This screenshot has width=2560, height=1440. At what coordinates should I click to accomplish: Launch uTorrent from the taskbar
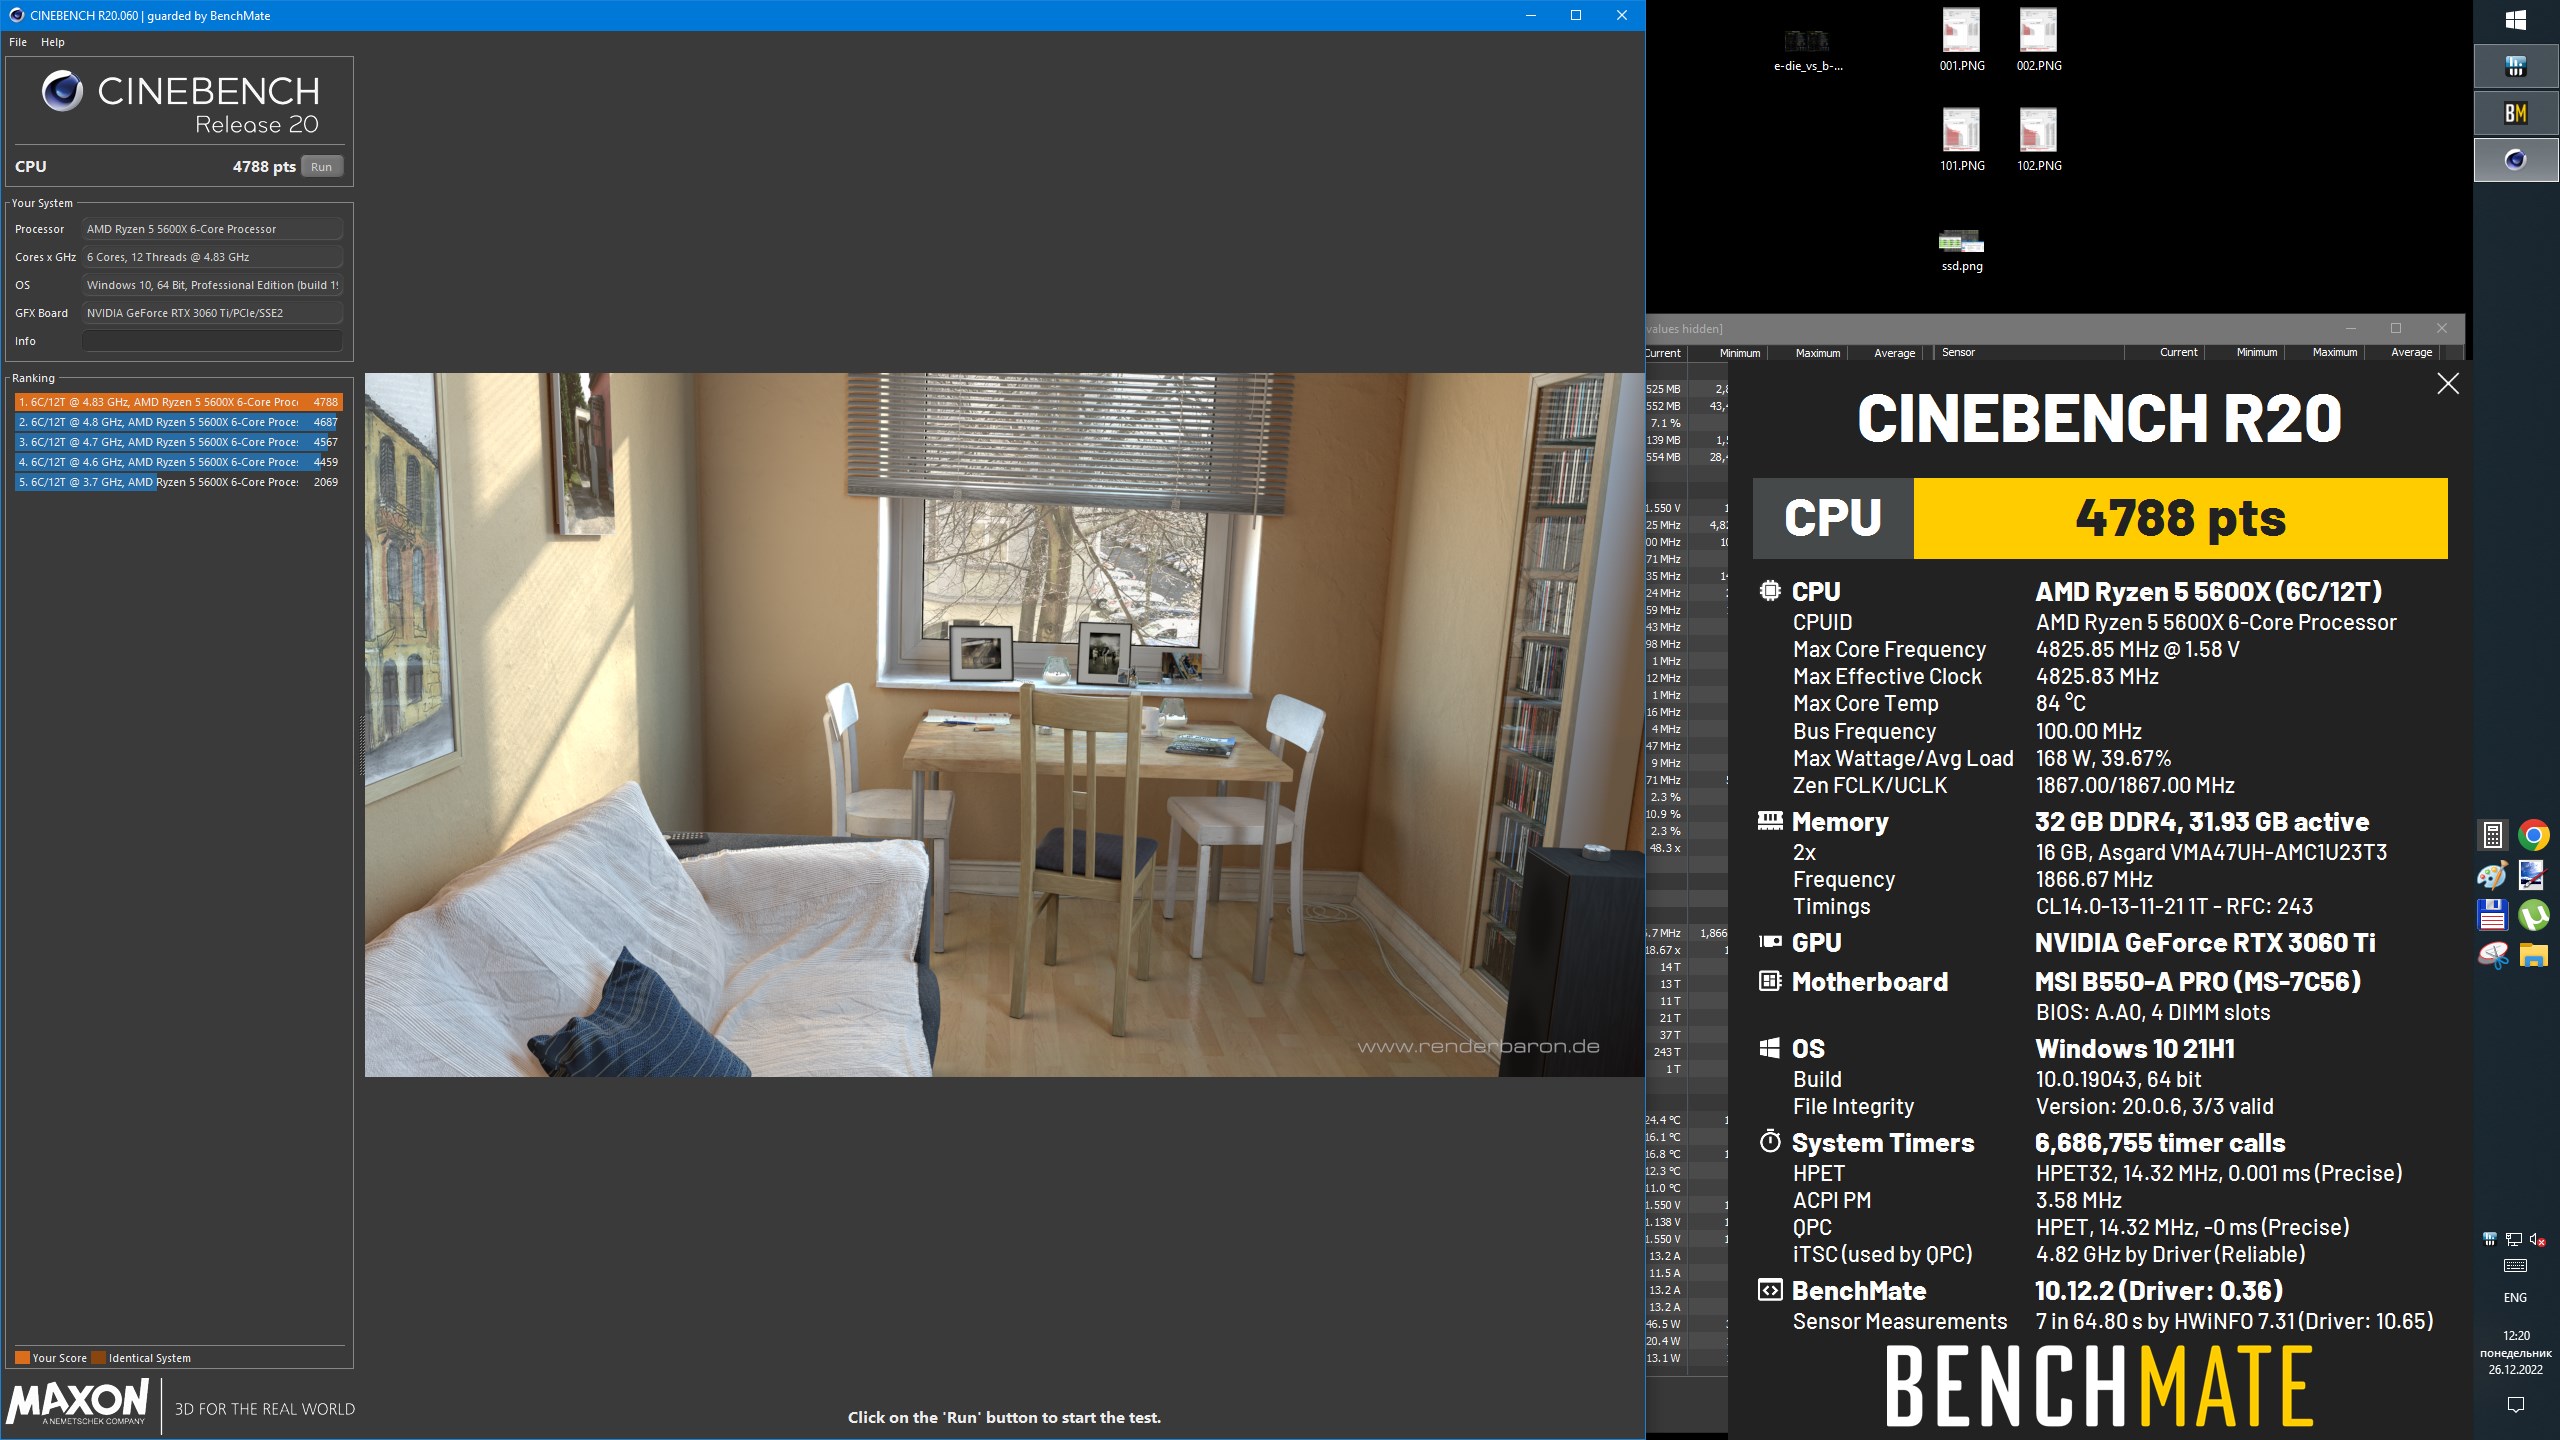pyautogui.click(x=2534, y=915)
